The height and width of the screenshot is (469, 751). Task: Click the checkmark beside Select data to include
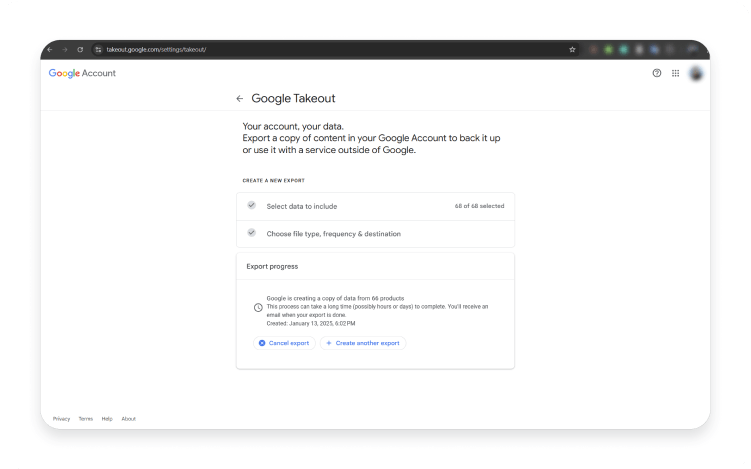251,205
